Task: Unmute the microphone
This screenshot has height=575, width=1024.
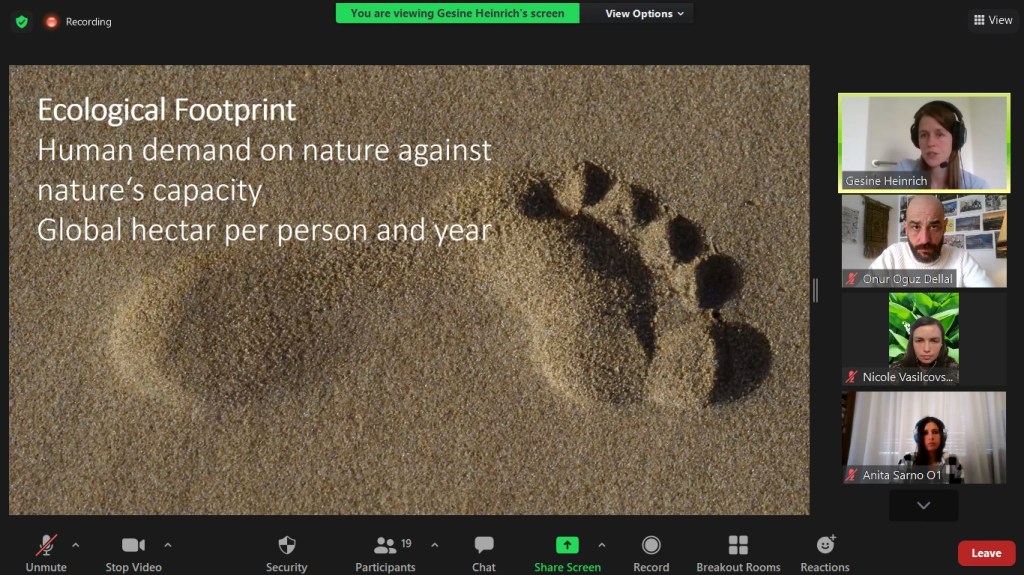Action: (46, 553)
